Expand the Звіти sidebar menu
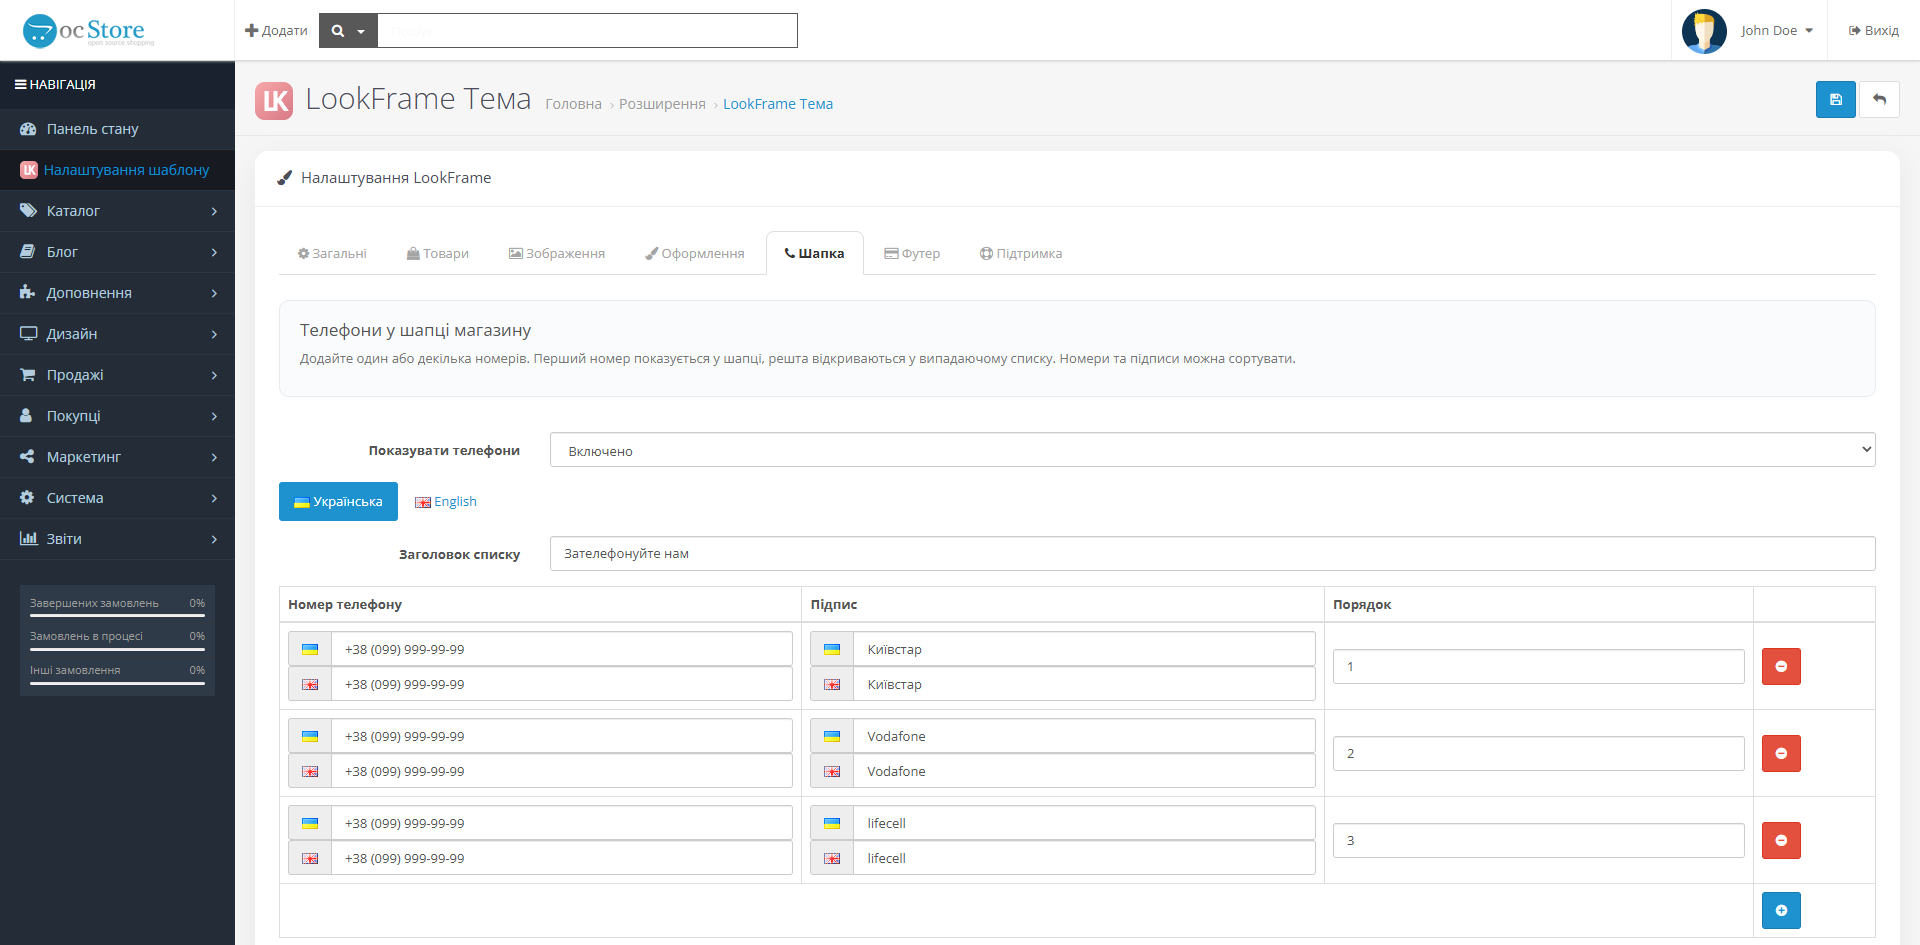The height and width of the screenshot is (945, 1920). coord(117,539)
